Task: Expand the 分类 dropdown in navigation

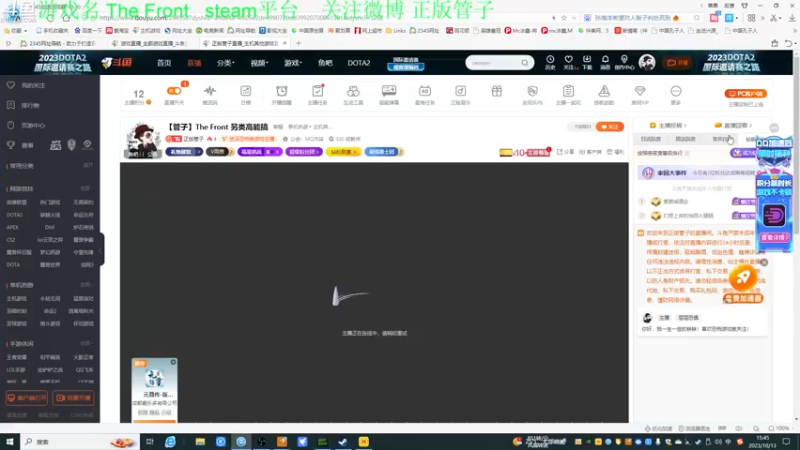Action: (226, 63)
